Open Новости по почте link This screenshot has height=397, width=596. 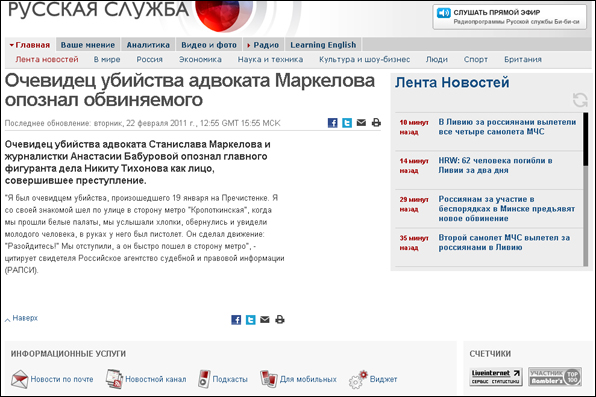tap(62, 379)
